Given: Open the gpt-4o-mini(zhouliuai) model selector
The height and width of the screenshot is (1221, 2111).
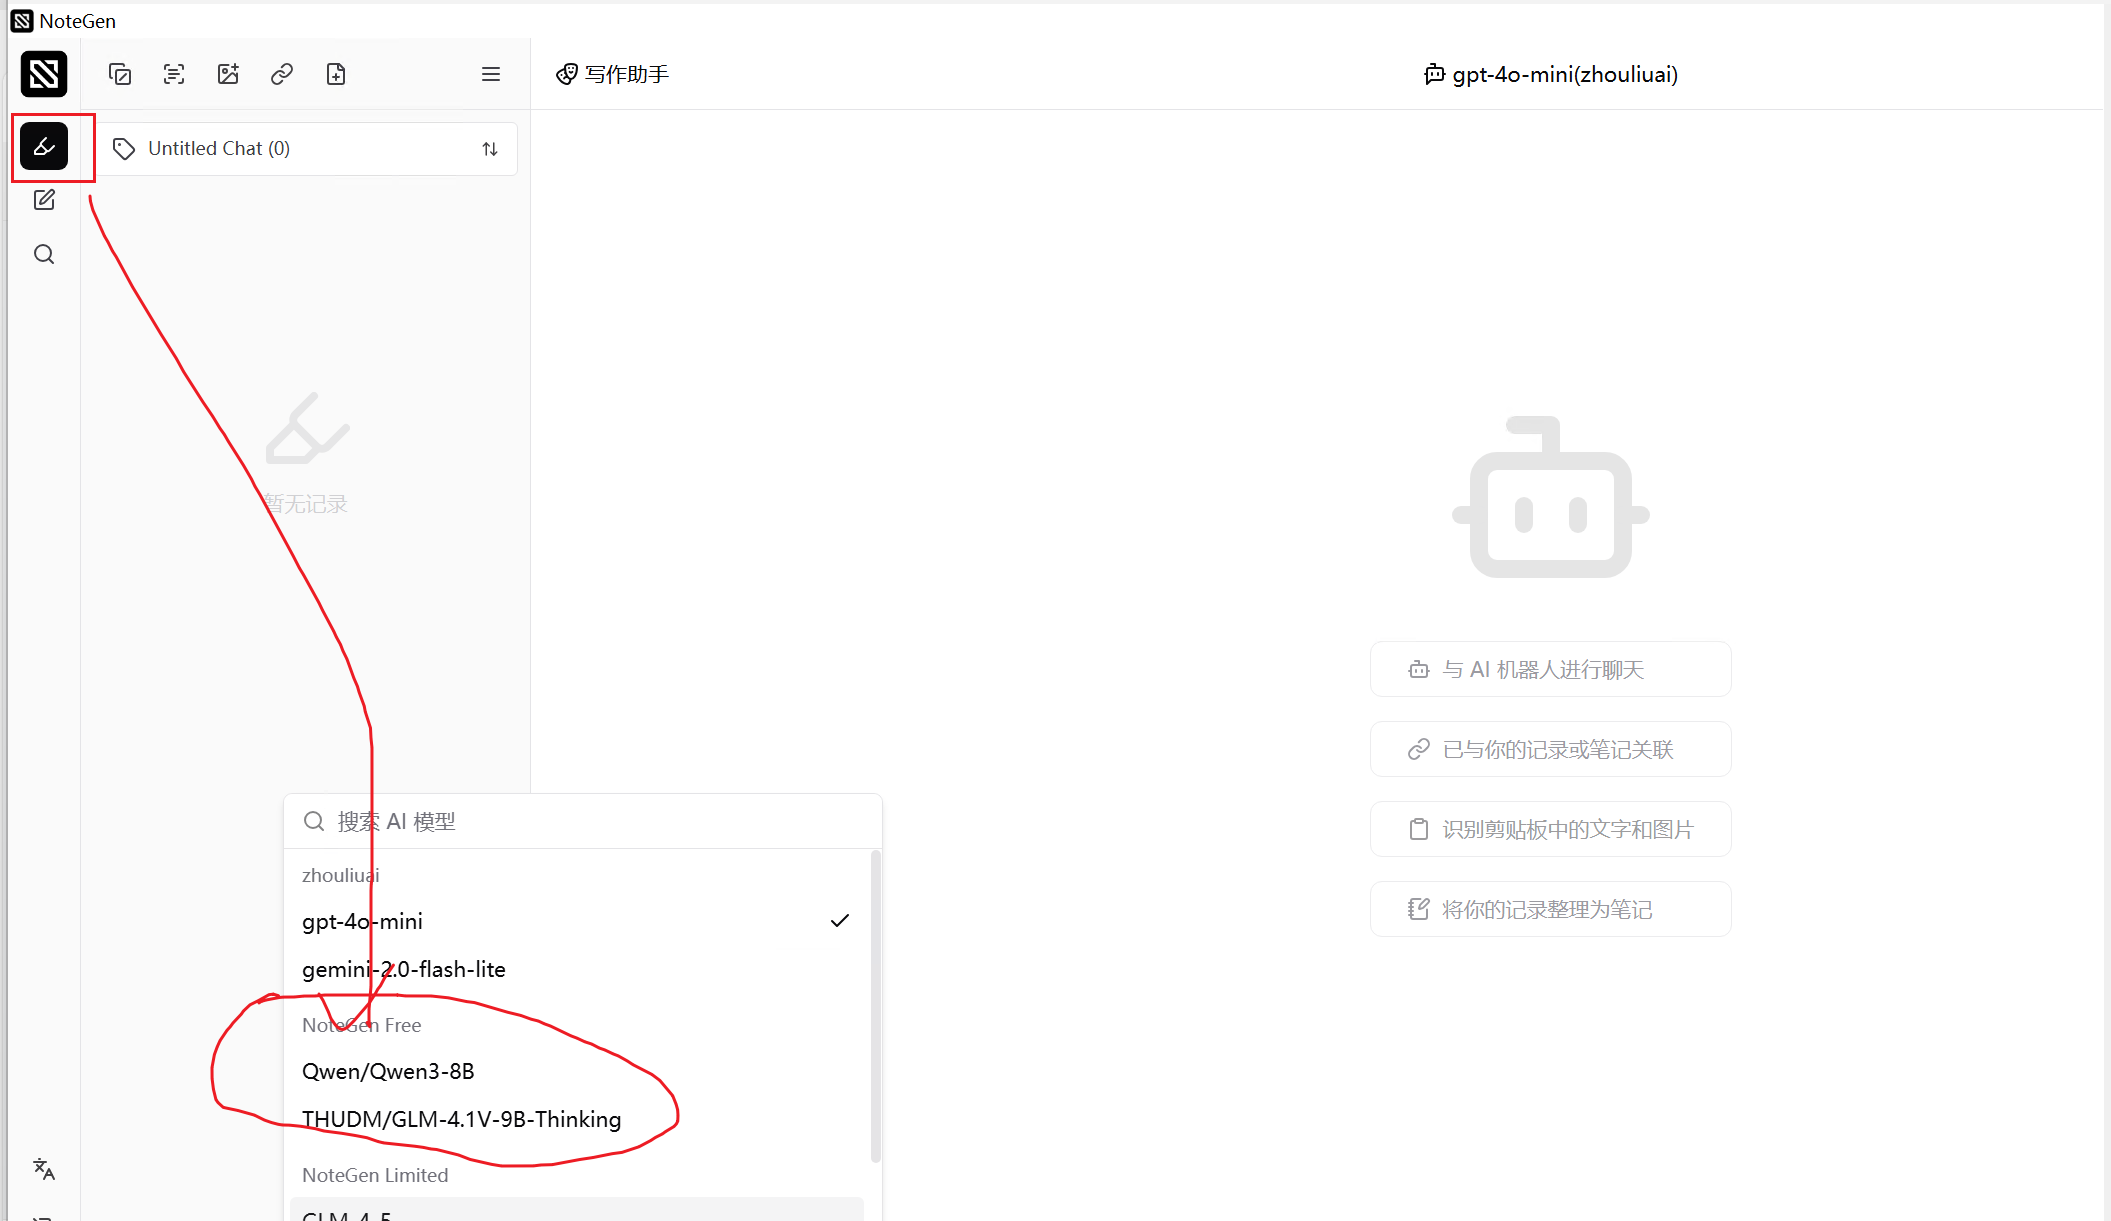Looking at the screenshot, I should coord(1551,74).
